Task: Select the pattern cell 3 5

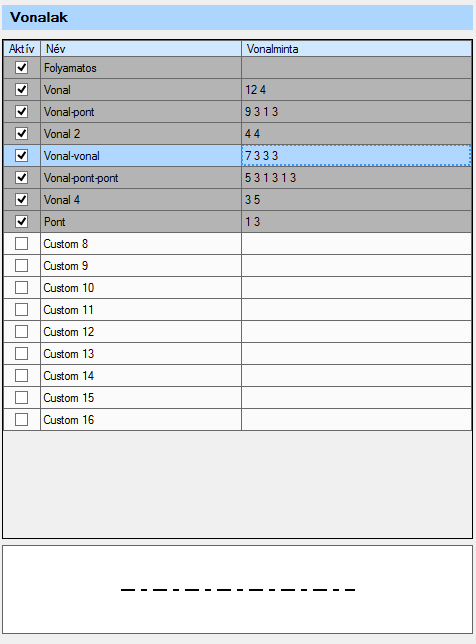Action: pyautogui.click(x=356, y=200)
